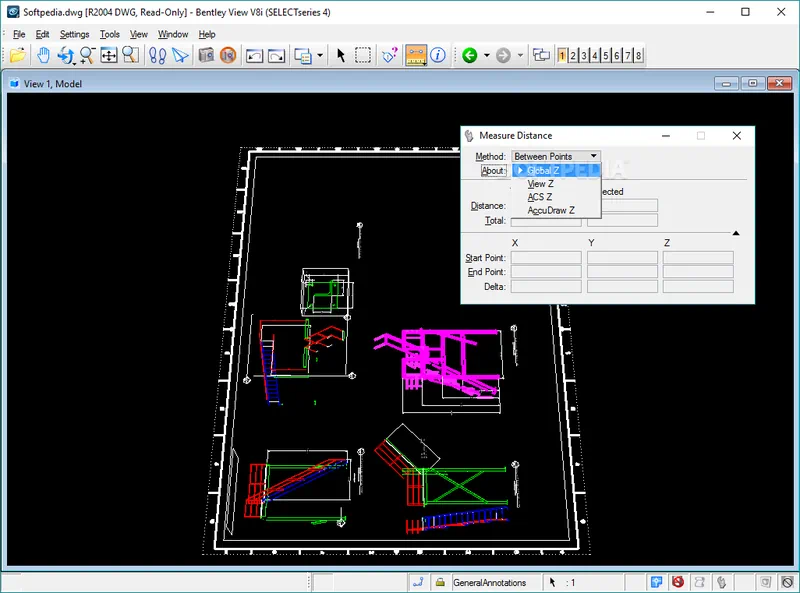This screenshot has height=593, width=800.
Task: Click the Total distance field
Action: pos(546,220)
